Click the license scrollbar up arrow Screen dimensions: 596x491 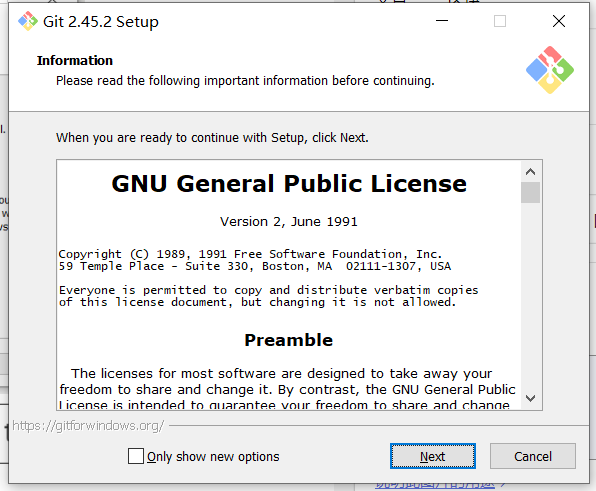[530, 172]
